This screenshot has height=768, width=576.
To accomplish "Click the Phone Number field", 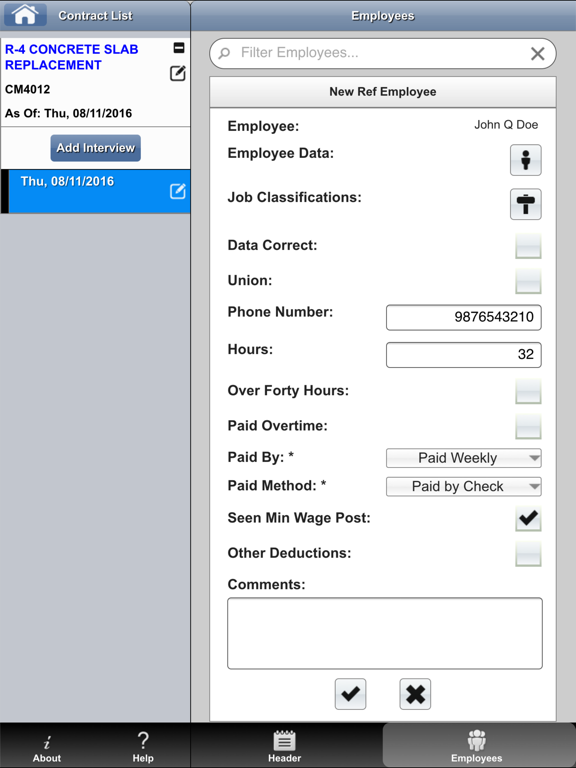I will click(463, 317).
